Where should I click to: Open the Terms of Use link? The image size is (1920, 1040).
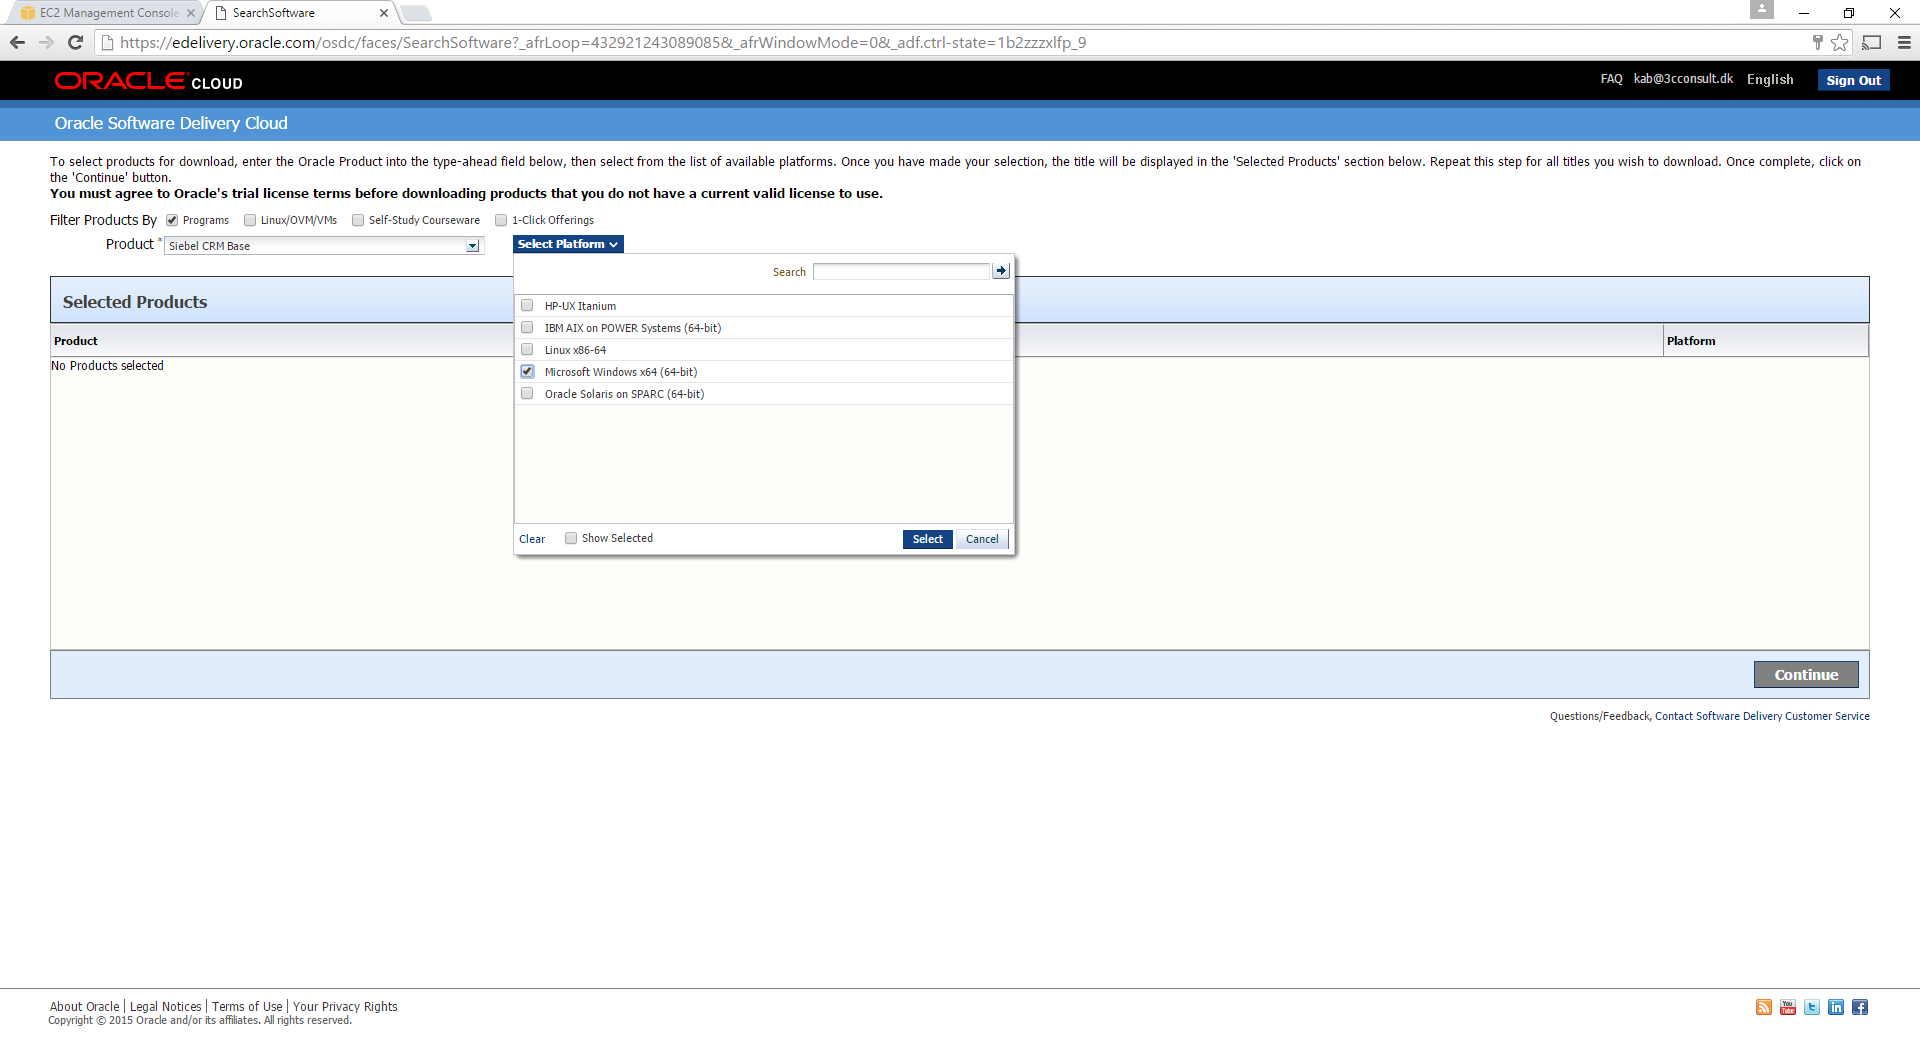tap(247, 1007)
